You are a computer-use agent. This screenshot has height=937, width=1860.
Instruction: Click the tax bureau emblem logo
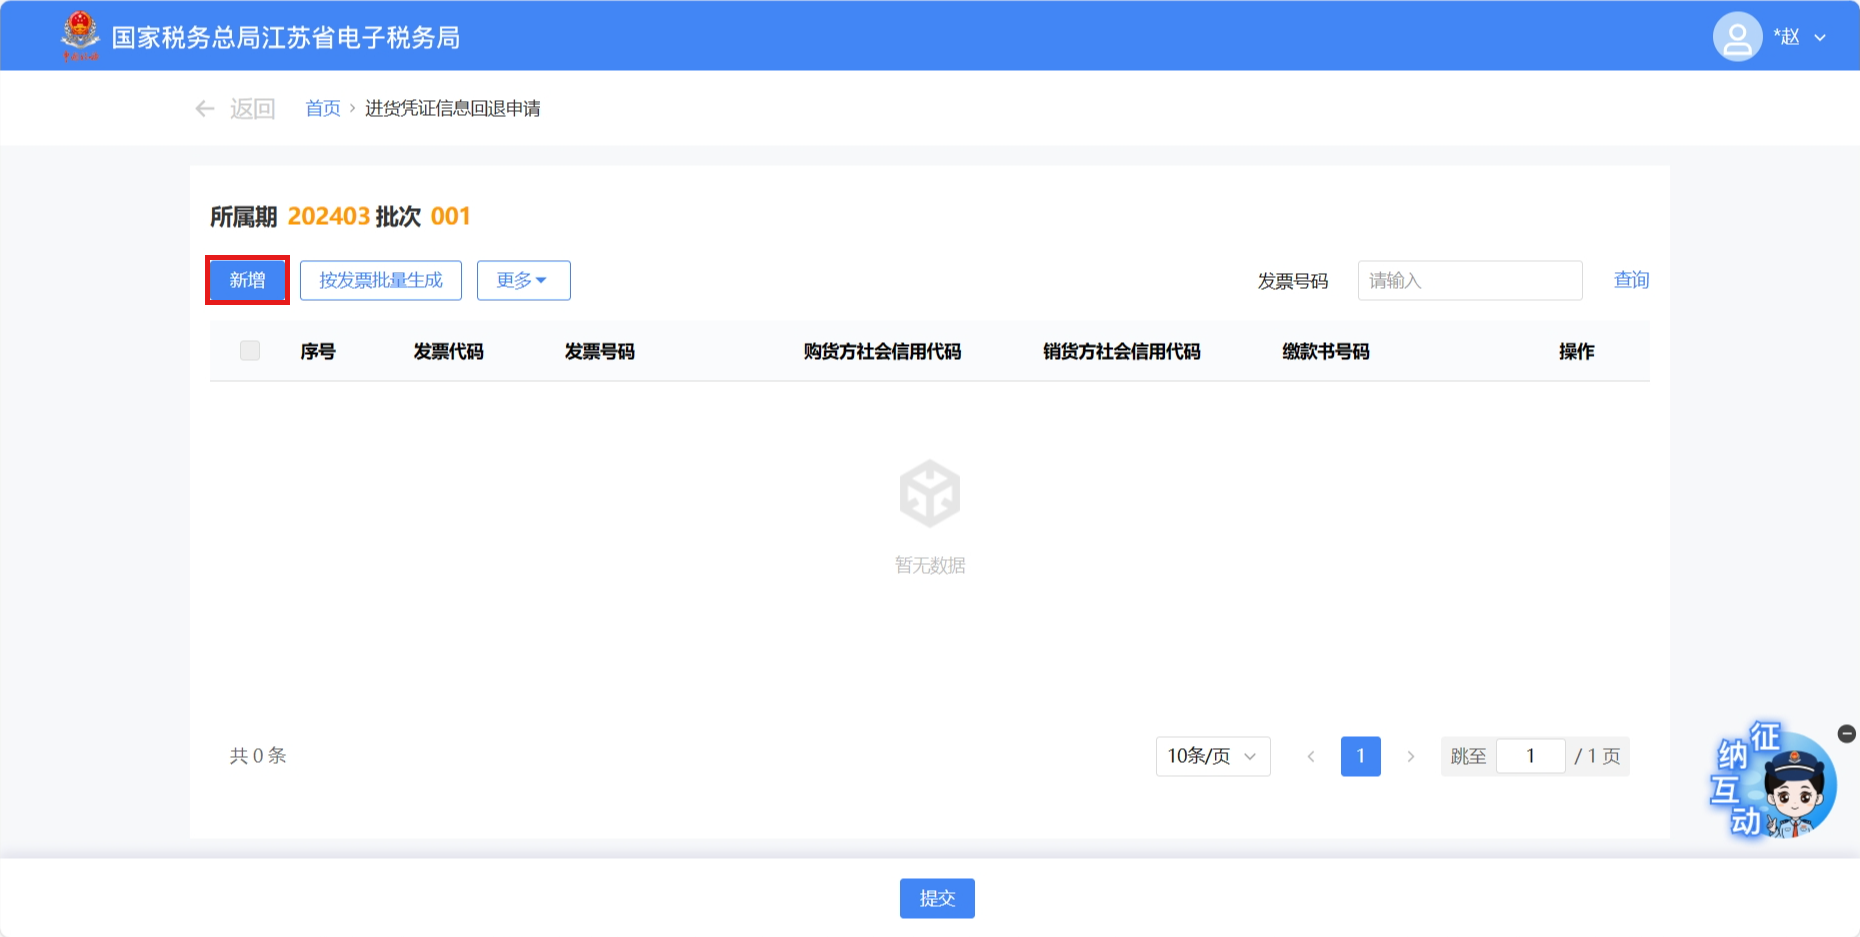tap(80, 36)
